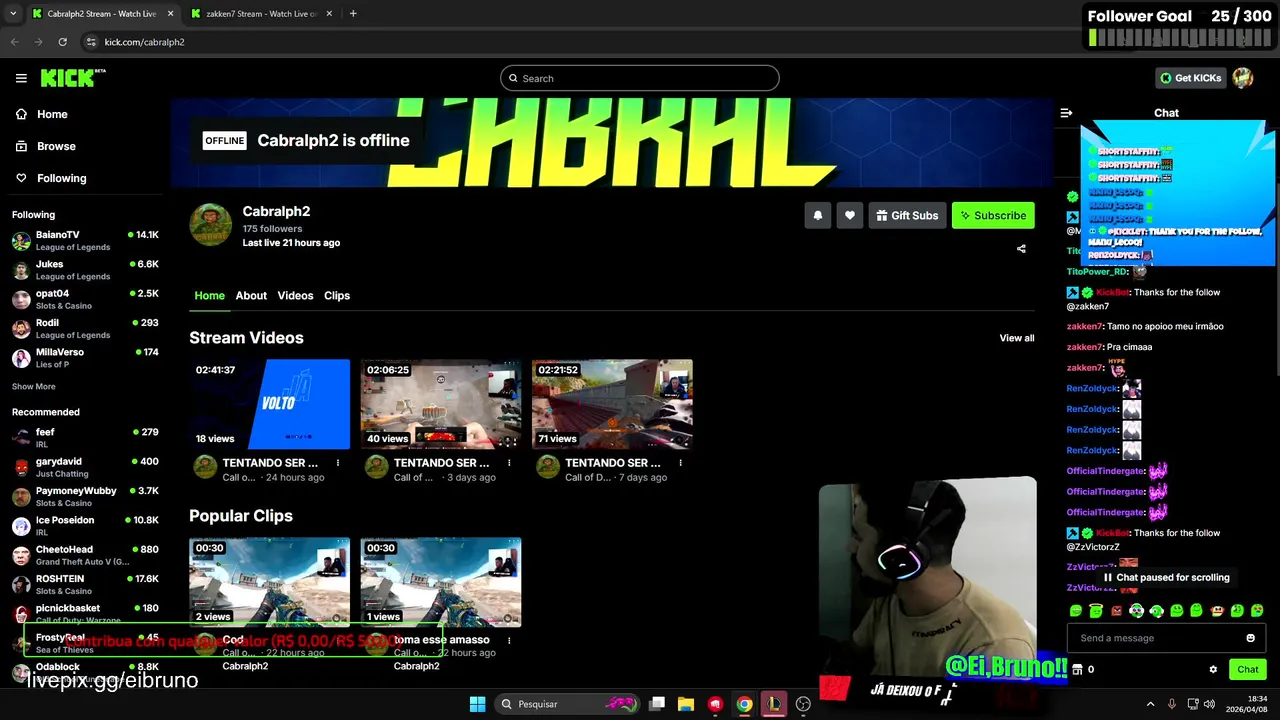
Task: Switch to the Clips tab
Action: pos(337,296)
